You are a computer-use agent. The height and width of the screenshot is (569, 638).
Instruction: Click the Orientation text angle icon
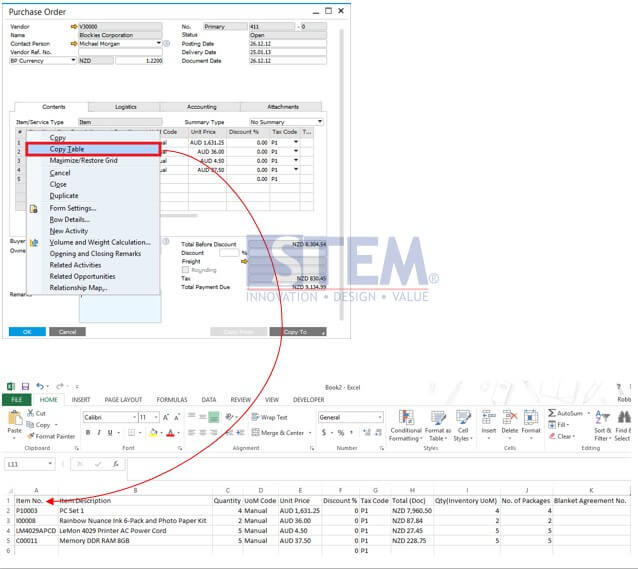pyautogui.click(x=229, y=417)
